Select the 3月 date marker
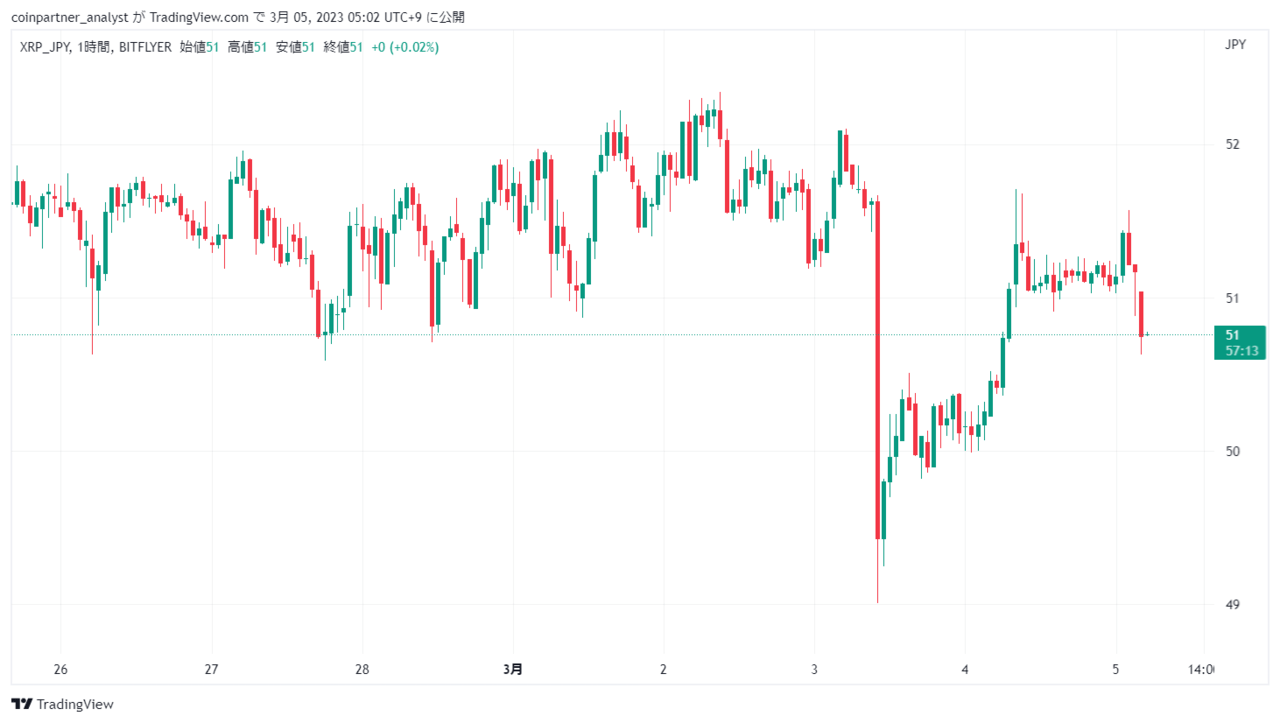This screenshot has height=723, width=1280. pos(512,669)
